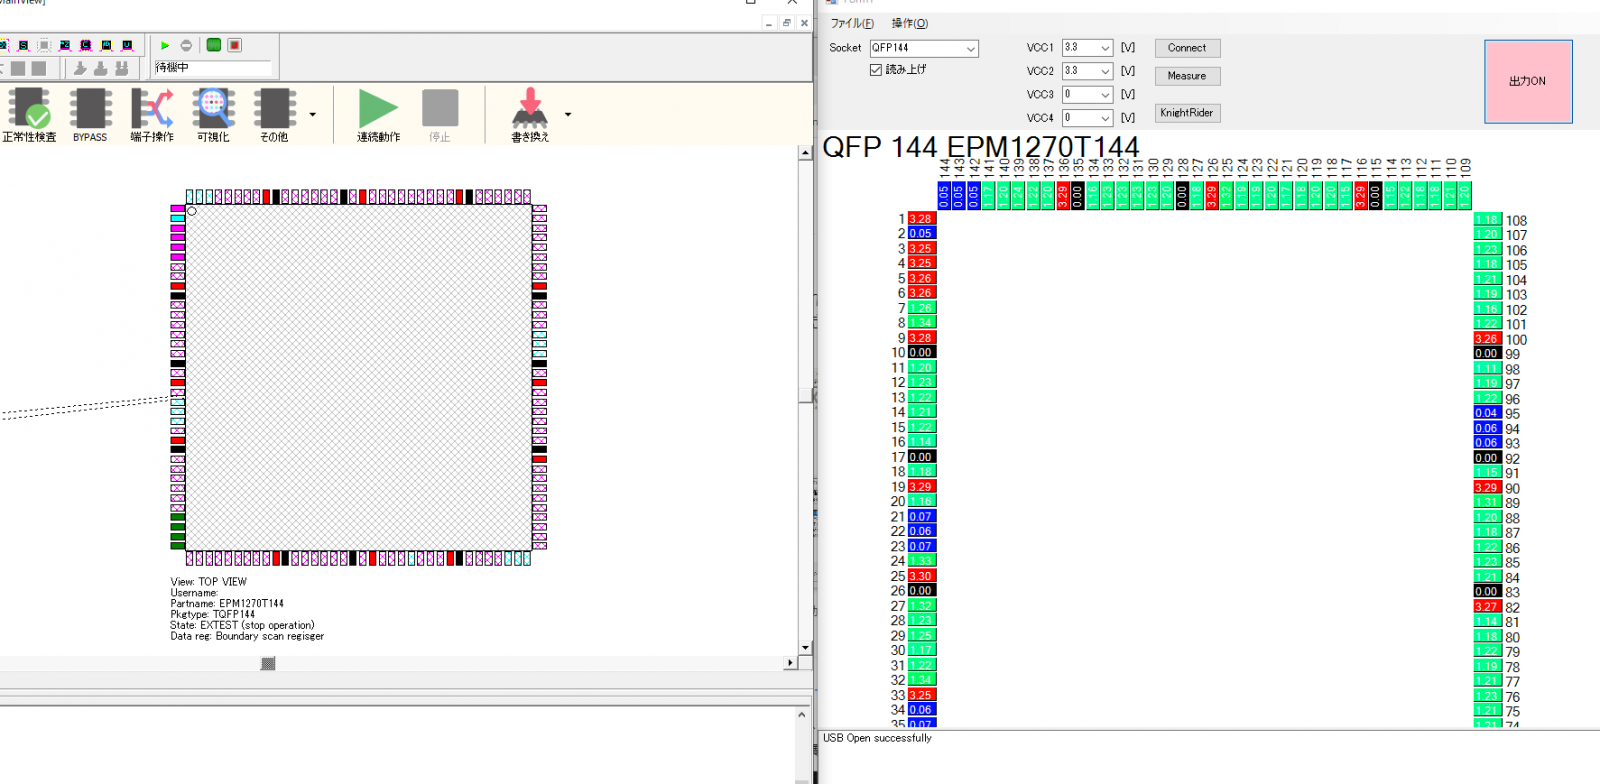Image resolution: width=1600 pixels, height=784 pixels.
Task: Toggle the pink 出力ON button
Action: point(1527,81)
